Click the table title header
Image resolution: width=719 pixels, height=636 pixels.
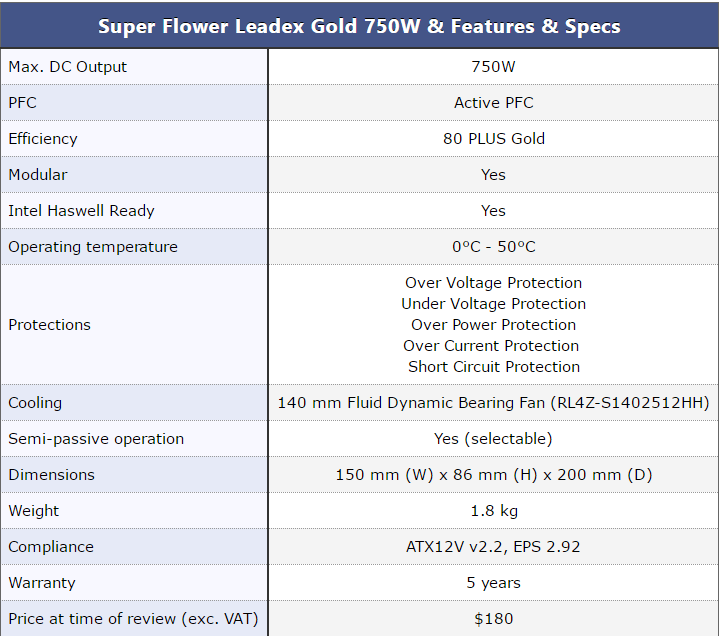(360, 26)
